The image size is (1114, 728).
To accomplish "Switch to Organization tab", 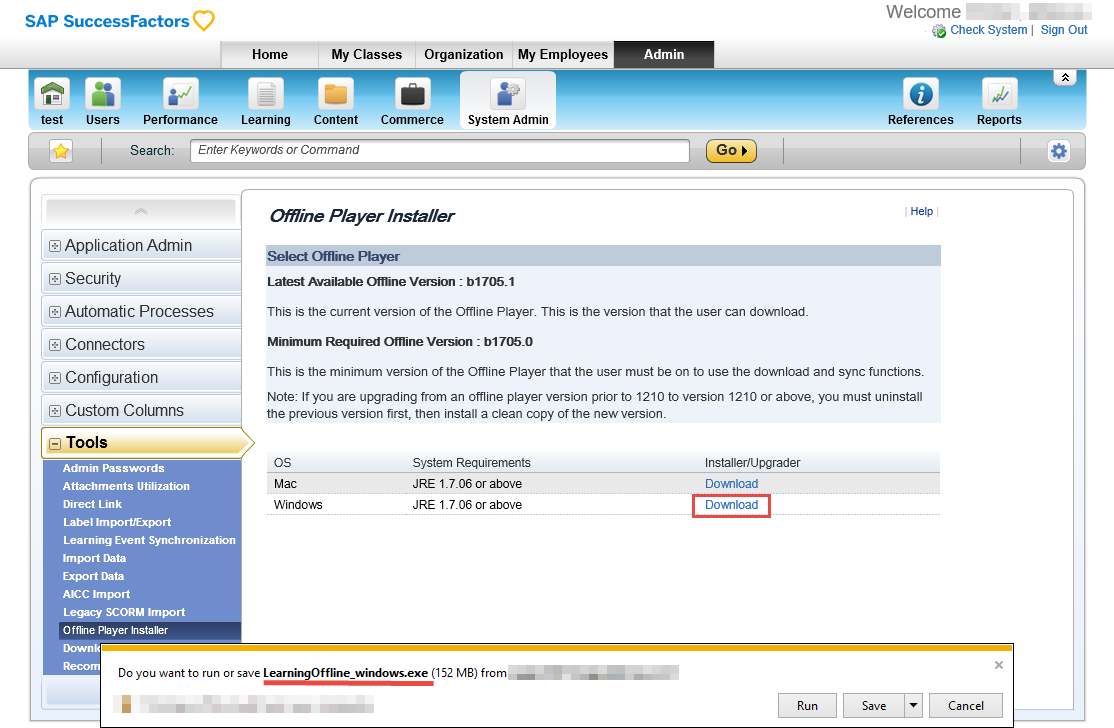I will (463, 55).
